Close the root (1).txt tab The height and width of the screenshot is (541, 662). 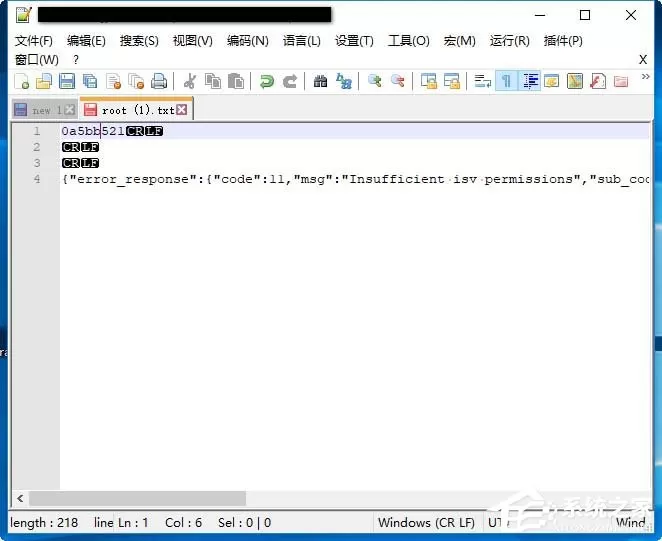pos(182,110)
